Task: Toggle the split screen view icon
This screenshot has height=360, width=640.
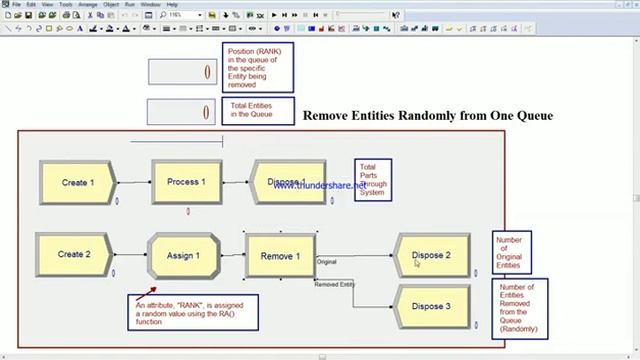Action: point(149,15)
